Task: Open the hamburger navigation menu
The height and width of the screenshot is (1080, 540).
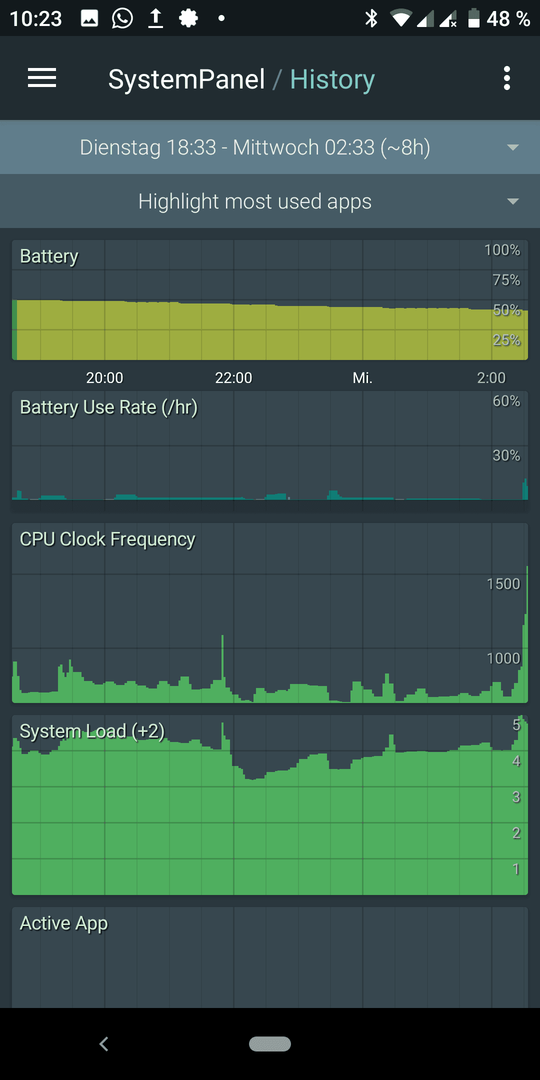Action: click(41, 79)
